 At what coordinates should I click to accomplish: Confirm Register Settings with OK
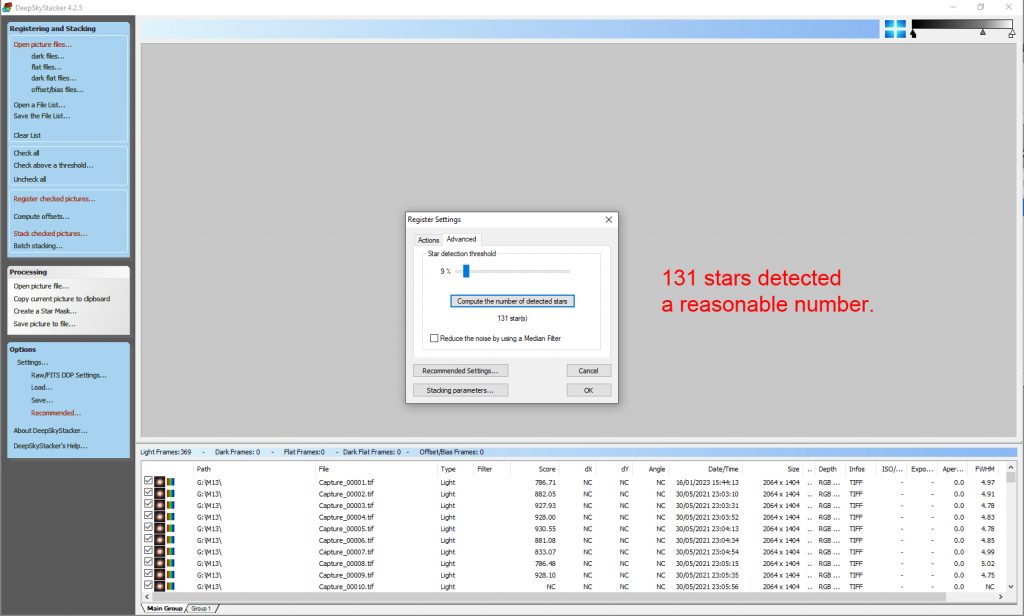(x=588, y=390)
